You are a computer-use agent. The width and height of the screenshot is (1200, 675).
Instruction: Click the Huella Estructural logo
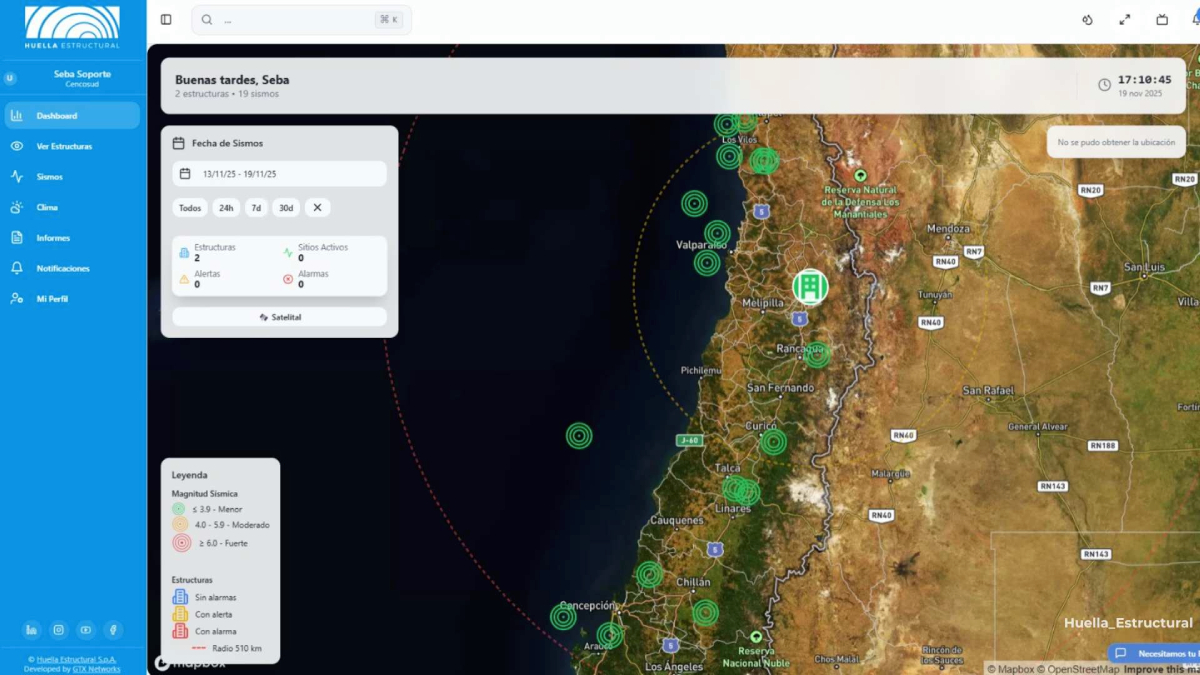click(72, 27)
